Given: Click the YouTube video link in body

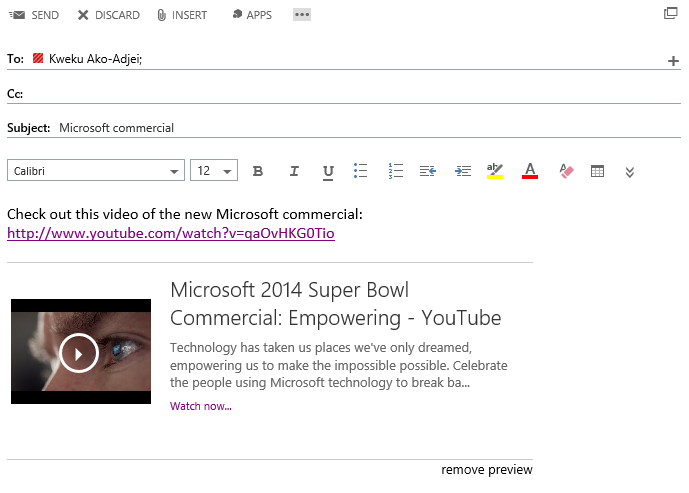Looking at the screenshot, I should [171, 234].
